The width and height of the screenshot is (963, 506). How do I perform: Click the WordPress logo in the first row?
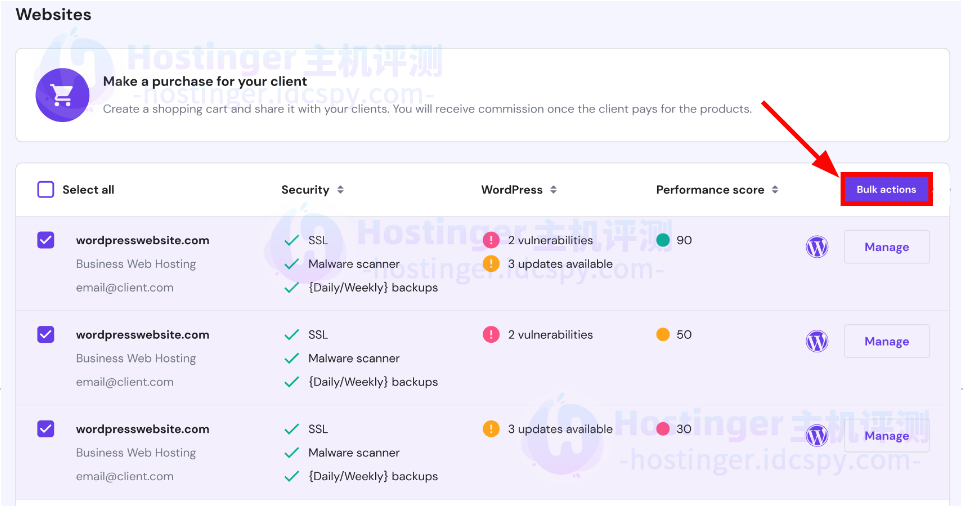pyautogui.click(x=817, y=247)
